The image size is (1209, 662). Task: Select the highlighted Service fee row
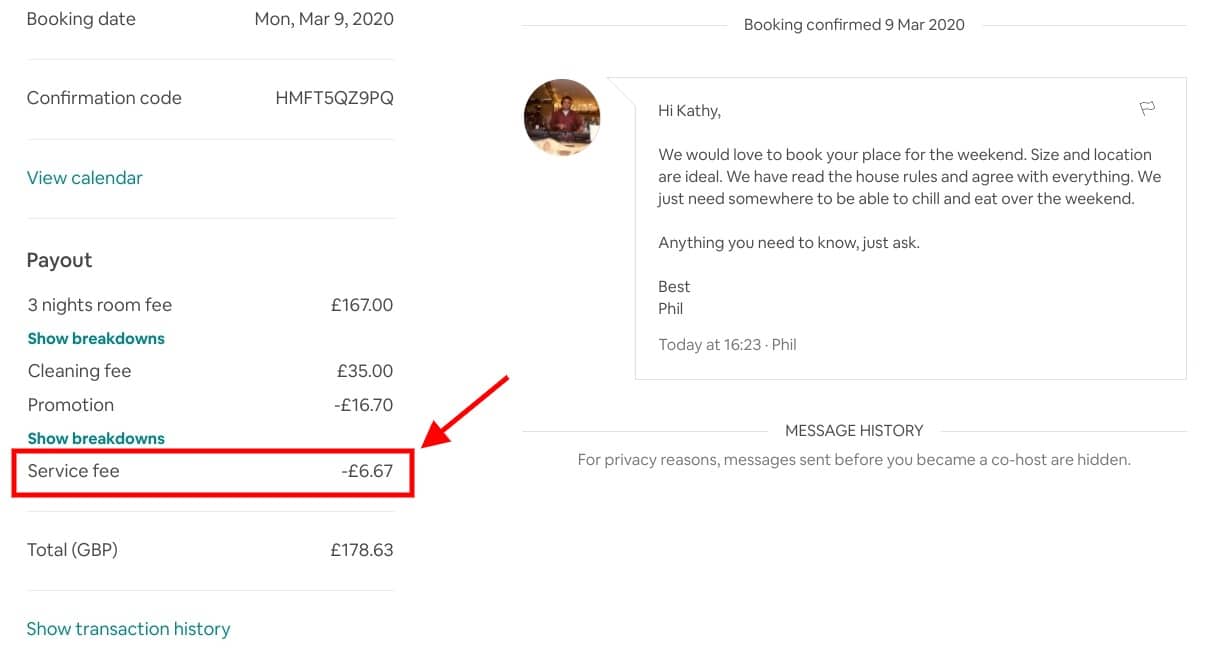212,471
